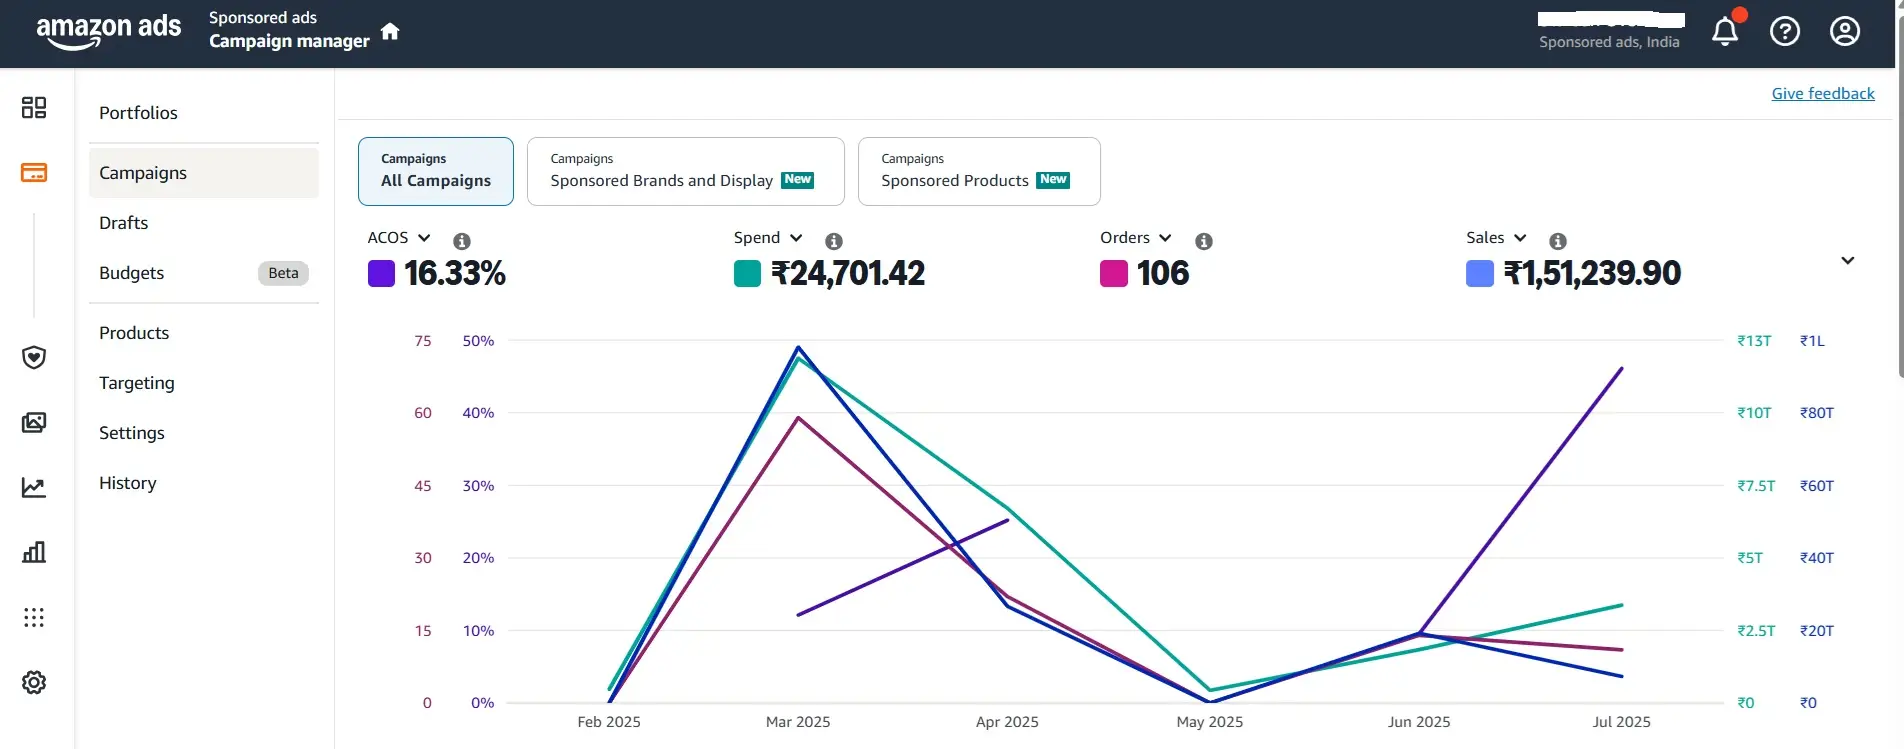Open the user account profile icon
The image size is (1904, 749).
1844,32
